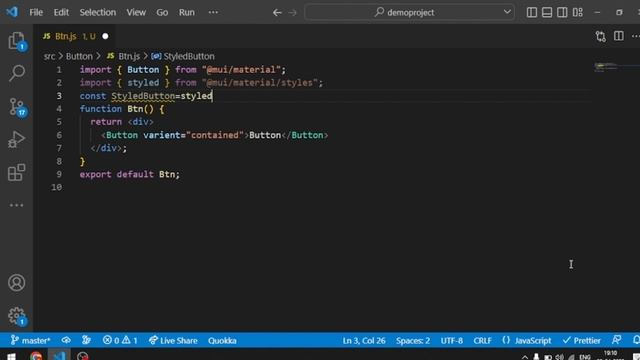Open Run and Debug view
Screen dimensions: 640x360
pos(16,140)
